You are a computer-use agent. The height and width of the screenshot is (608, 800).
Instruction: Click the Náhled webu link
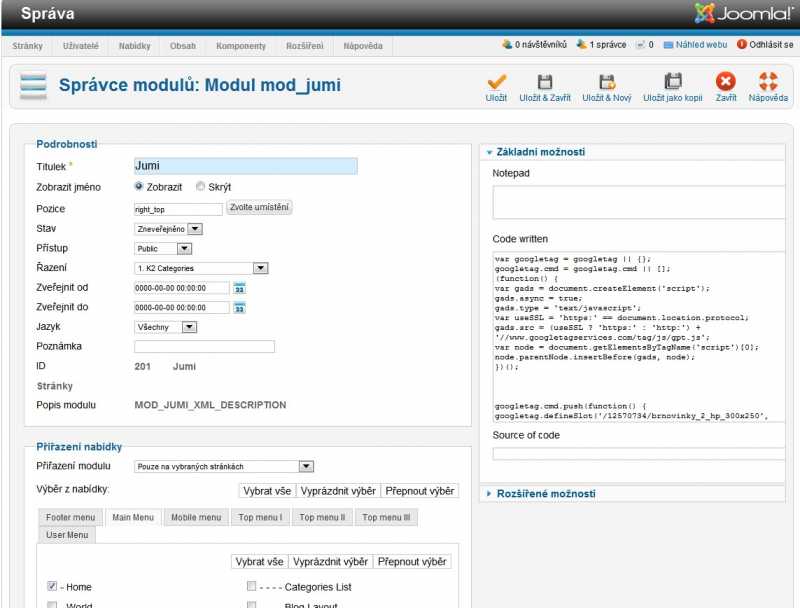coord(701,45)
